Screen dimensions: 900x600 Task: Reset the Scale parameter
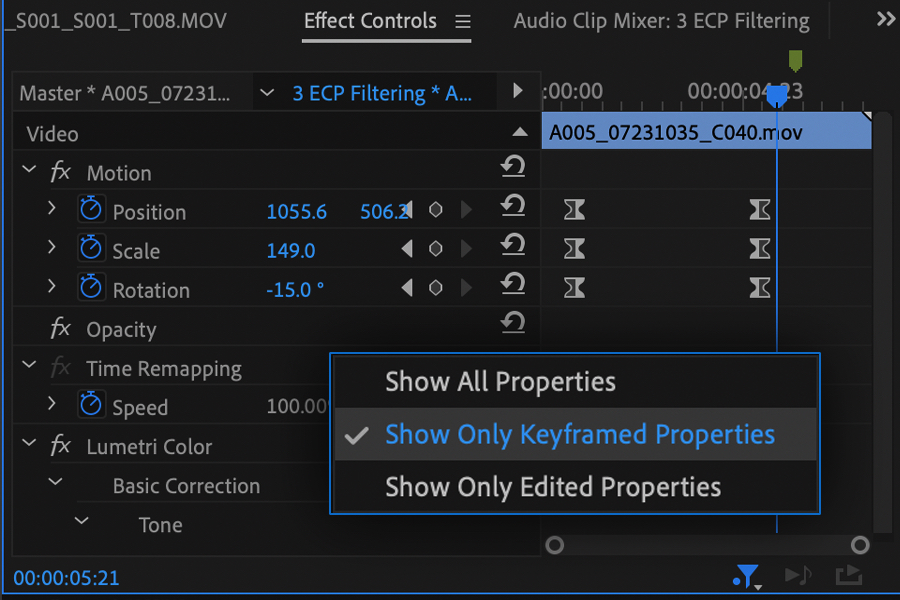click(x=512, y=246)
